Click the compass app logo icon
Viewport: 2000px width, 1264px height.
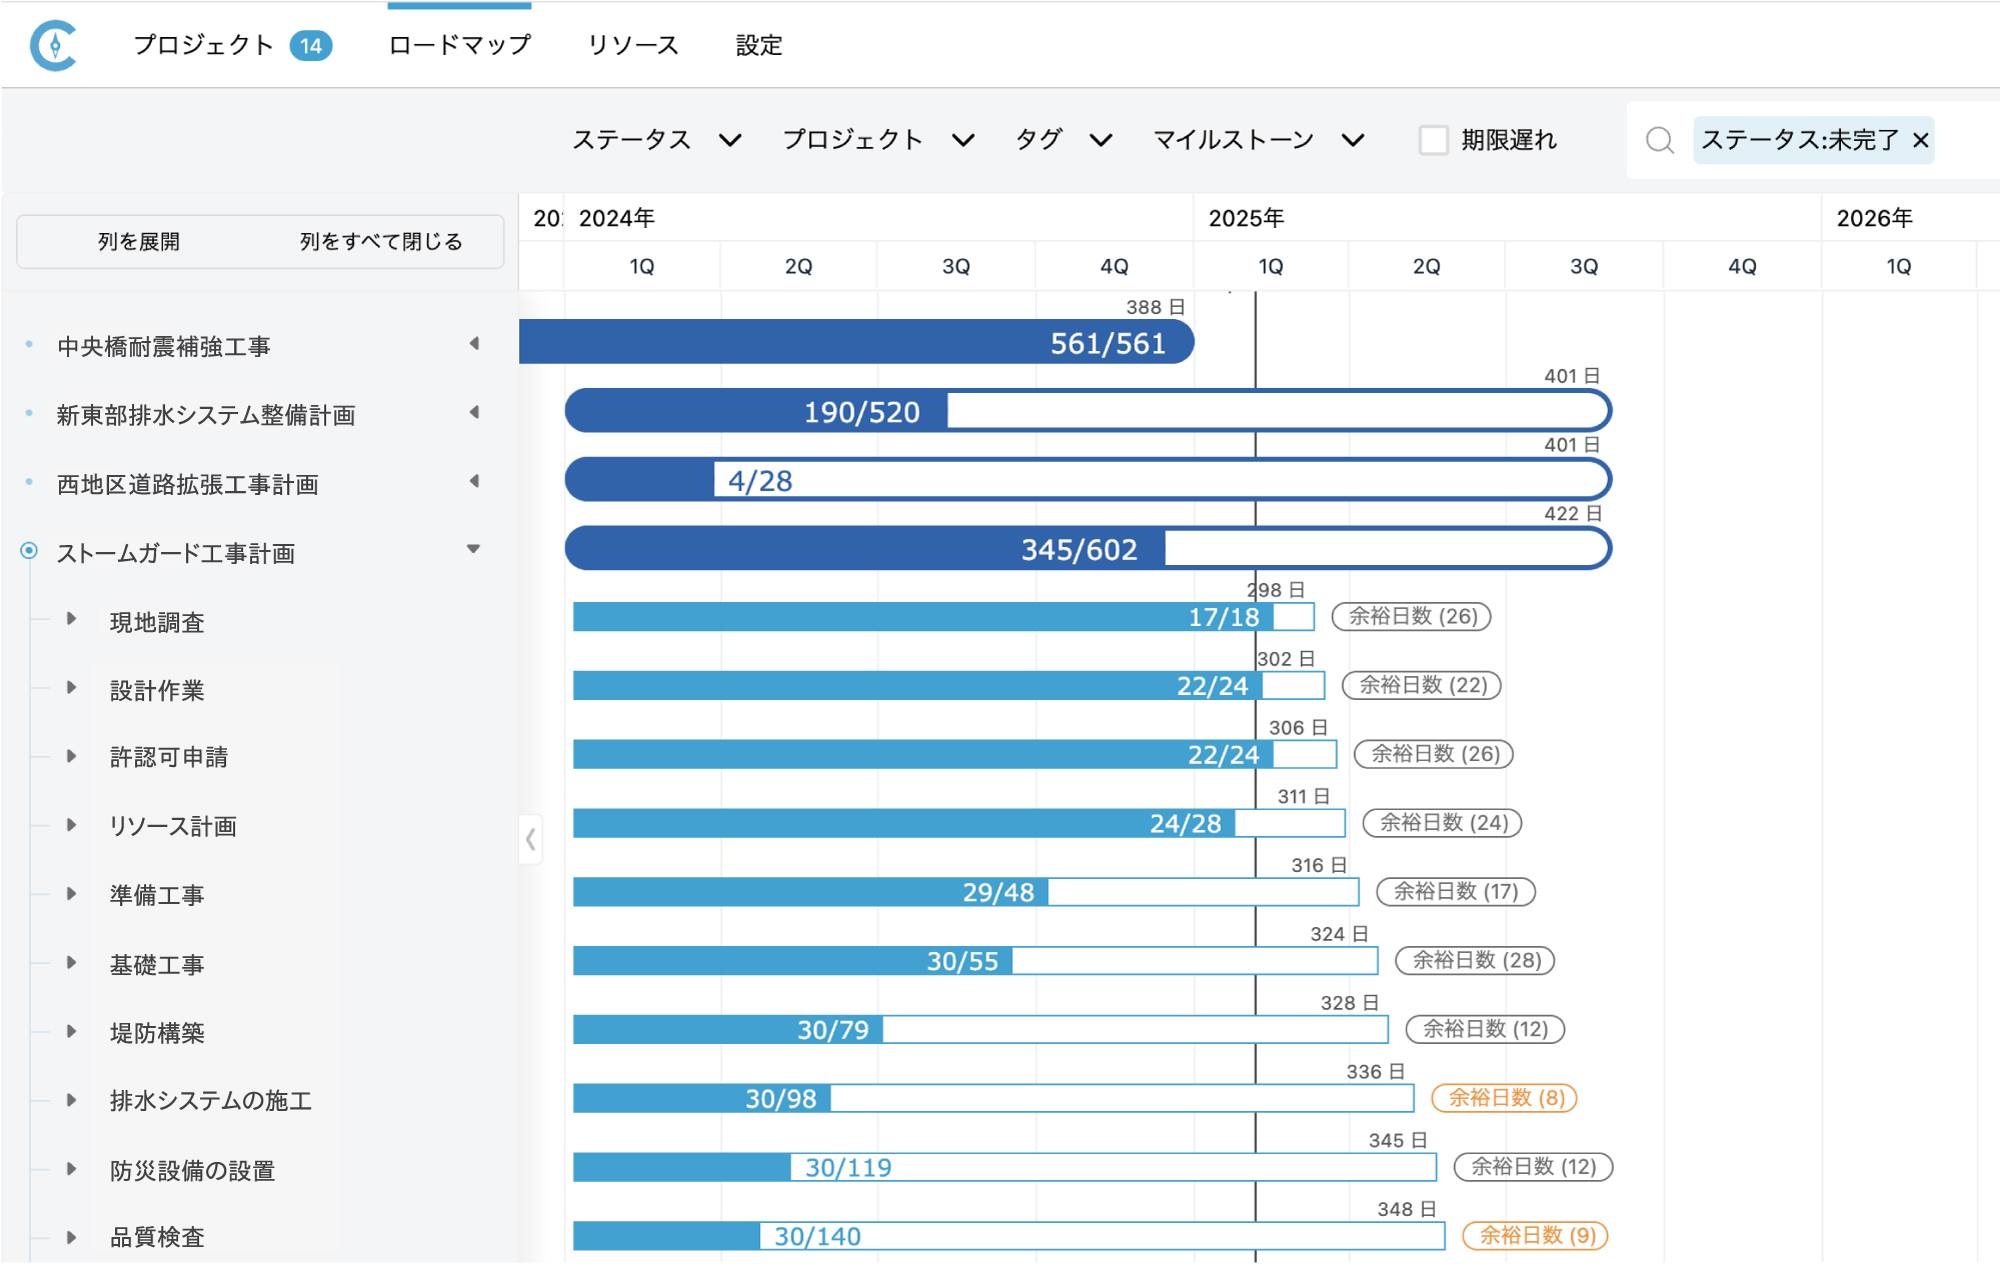coord(54,45)
